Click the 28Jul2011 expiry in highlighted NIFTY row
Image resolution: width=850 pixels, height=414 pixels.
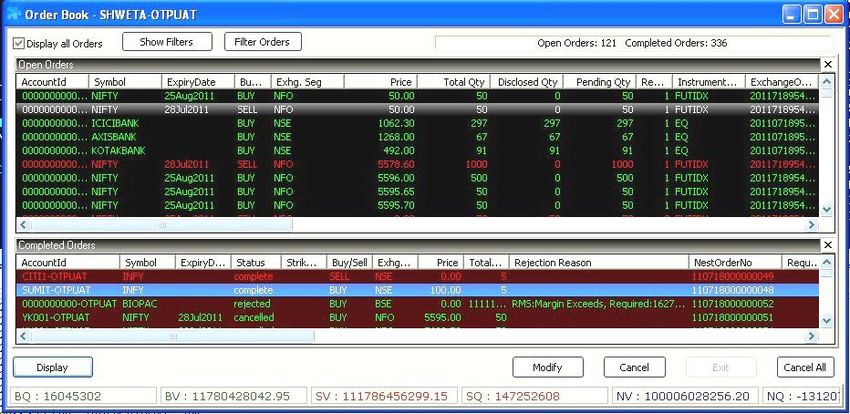coord(185,109)
